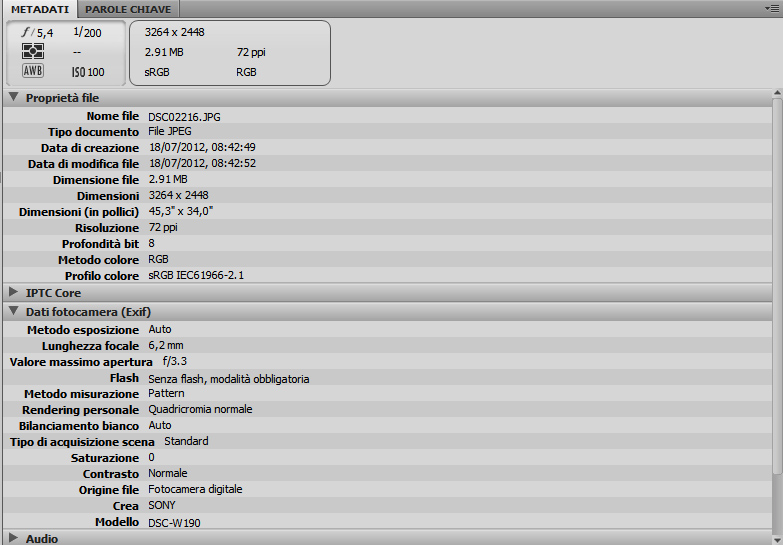
Task: Click the 72 ppi value in summary box
Action: point(251,52)
